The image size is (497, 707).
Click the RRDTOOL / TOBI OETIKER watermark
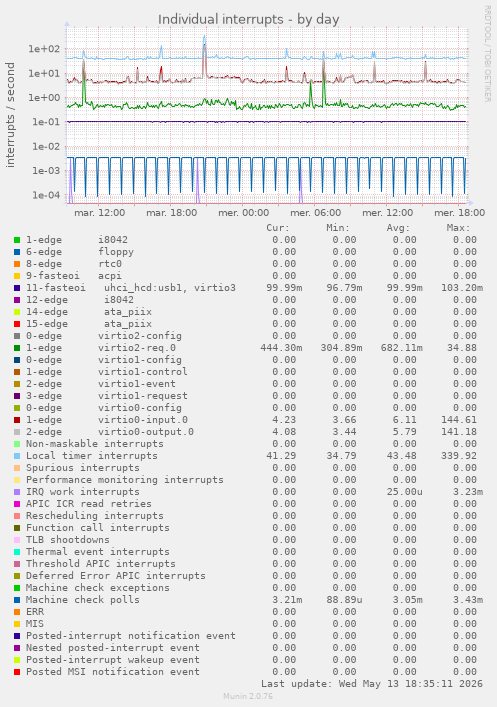(488, 53)
